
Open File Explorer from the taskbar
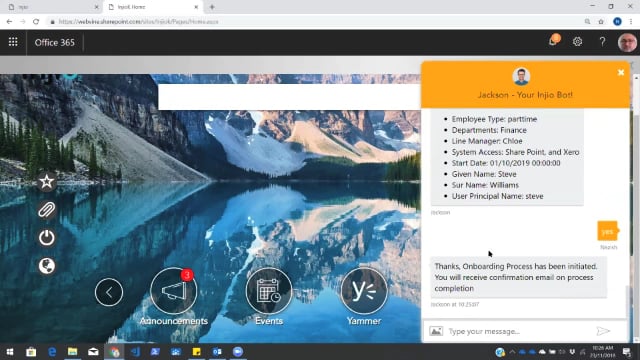click(73, 351)
